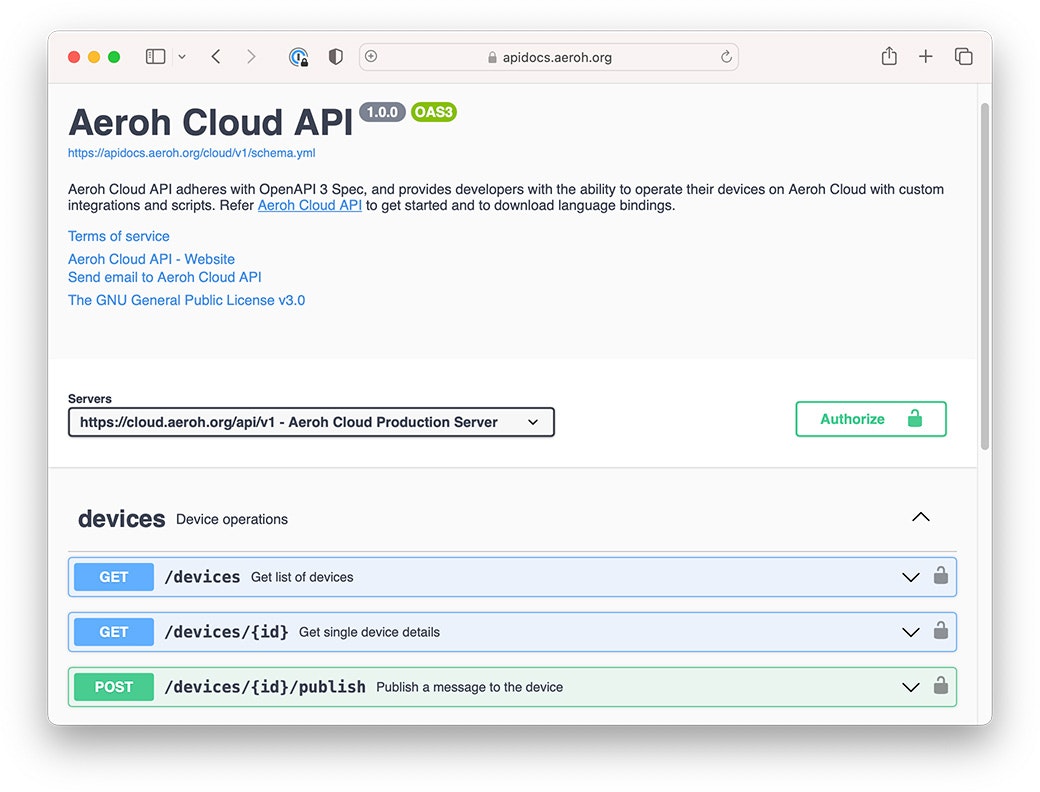The height and width of the screenshot is (792, 1040).
Task: Click the apidocs.aeroh.org address field
Action: pos(549,57)
